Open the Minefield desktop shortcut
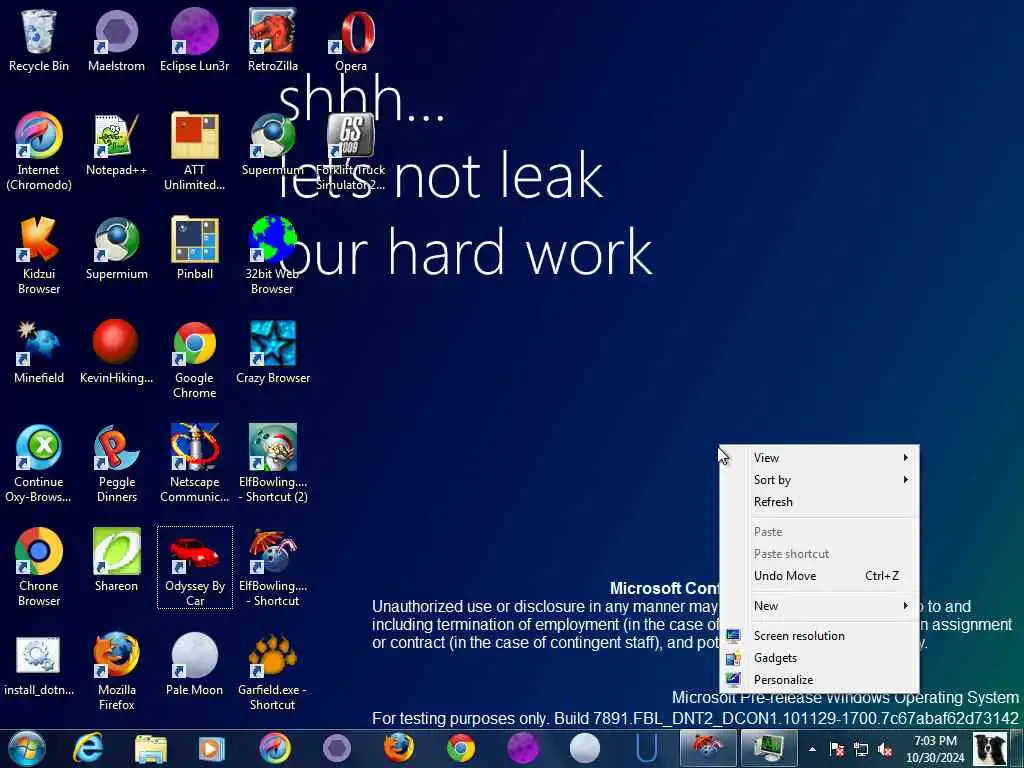Image resolution: width=1024 pixels, height=768 pixels. pyautogui.click(x=39, y=352)
